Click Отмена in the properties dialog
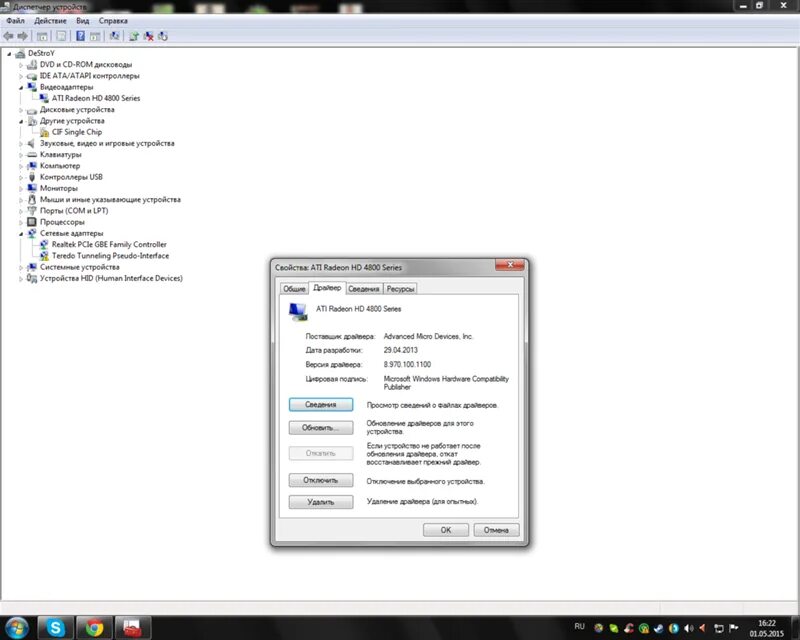 [x=496, y=530]
